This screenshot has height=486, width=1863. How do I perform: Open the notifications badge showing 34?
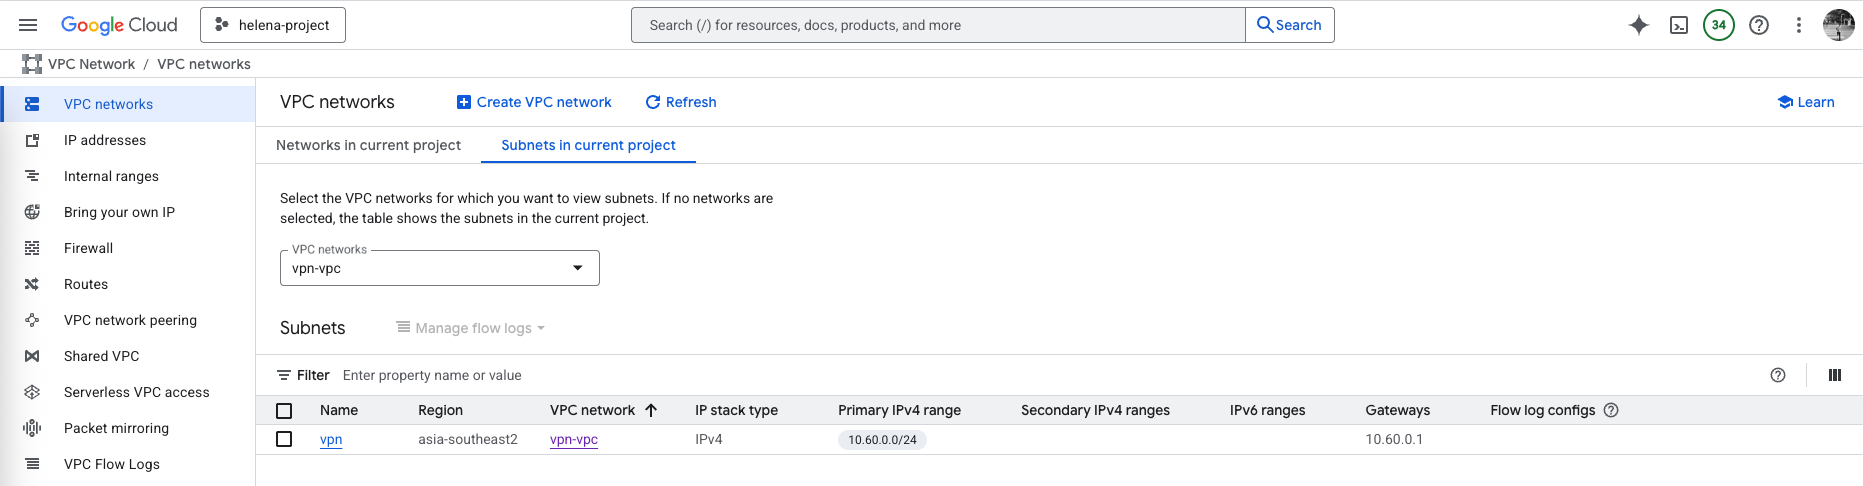(1718, 25)
